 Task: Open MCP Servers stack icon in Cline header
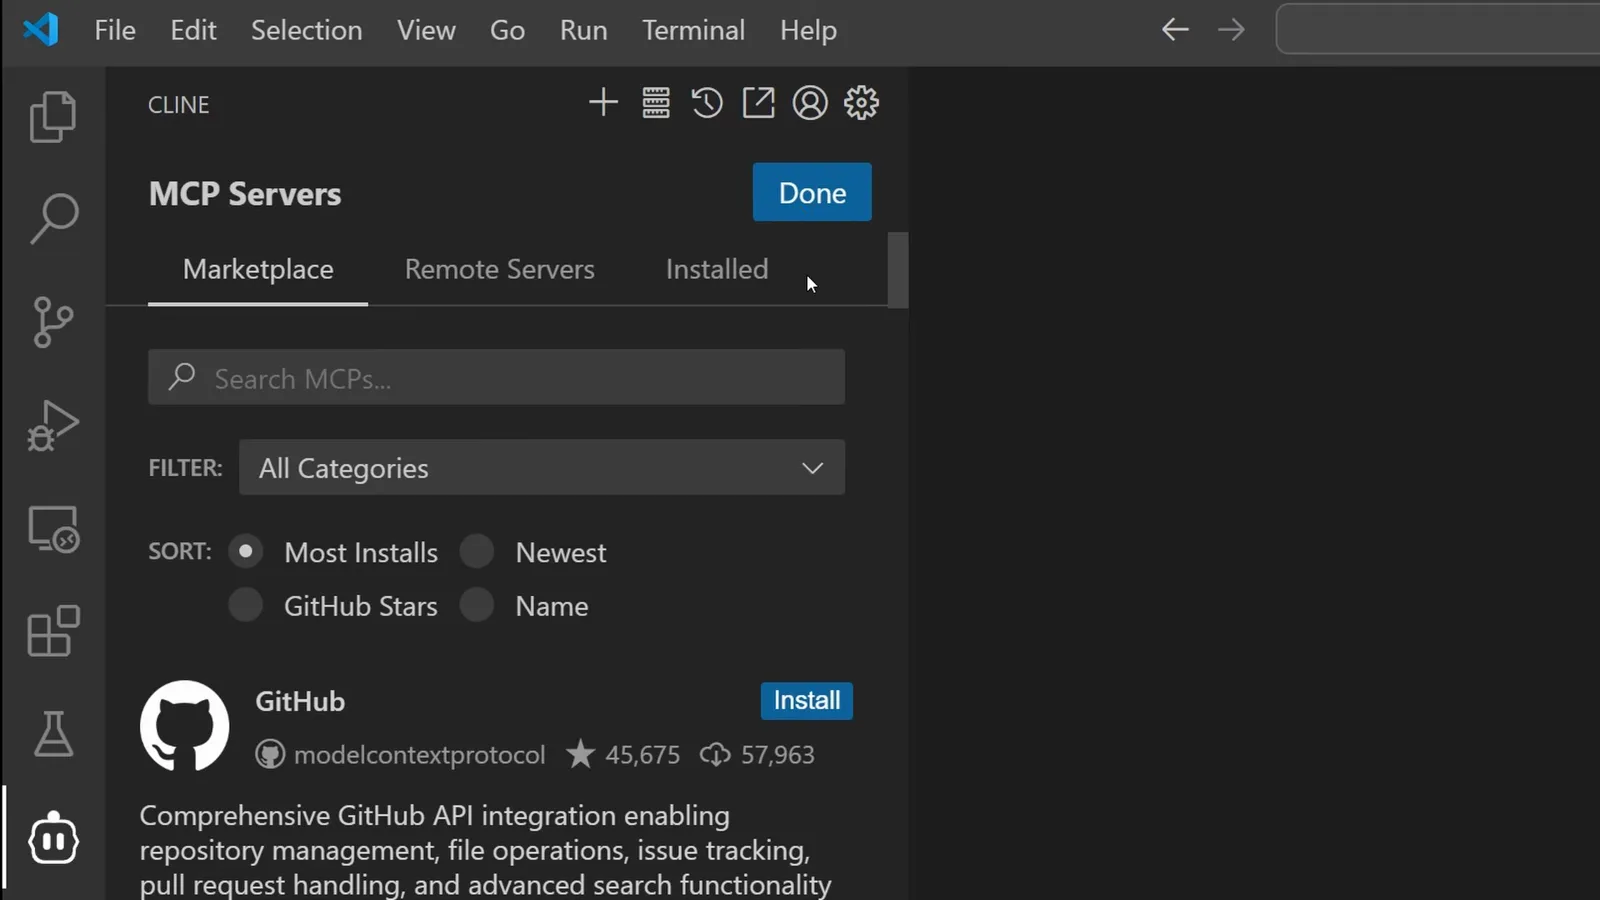(x=656, y=102)
